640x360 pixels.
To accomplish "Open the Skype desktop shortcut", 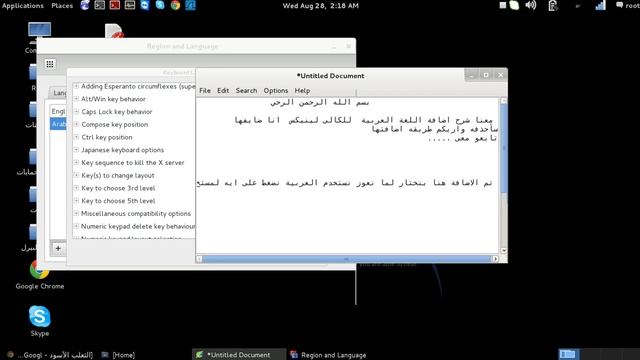I will [x=40, y=321].
